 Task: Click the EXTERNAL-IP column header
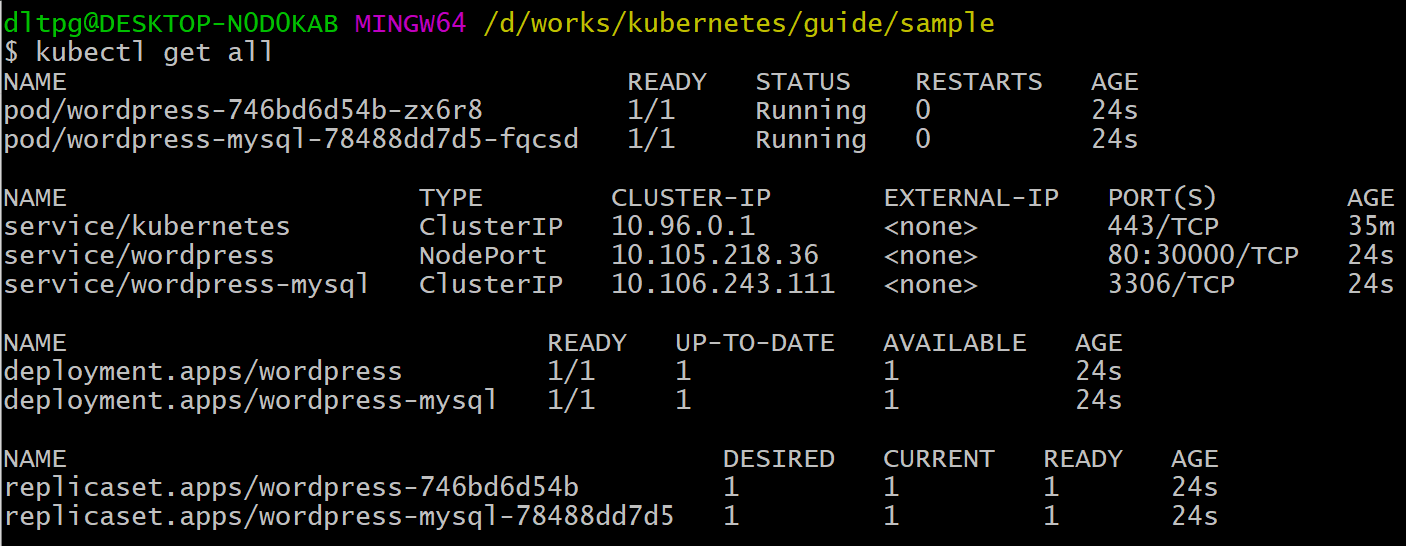pyautogui.click(x=971, y=197)
